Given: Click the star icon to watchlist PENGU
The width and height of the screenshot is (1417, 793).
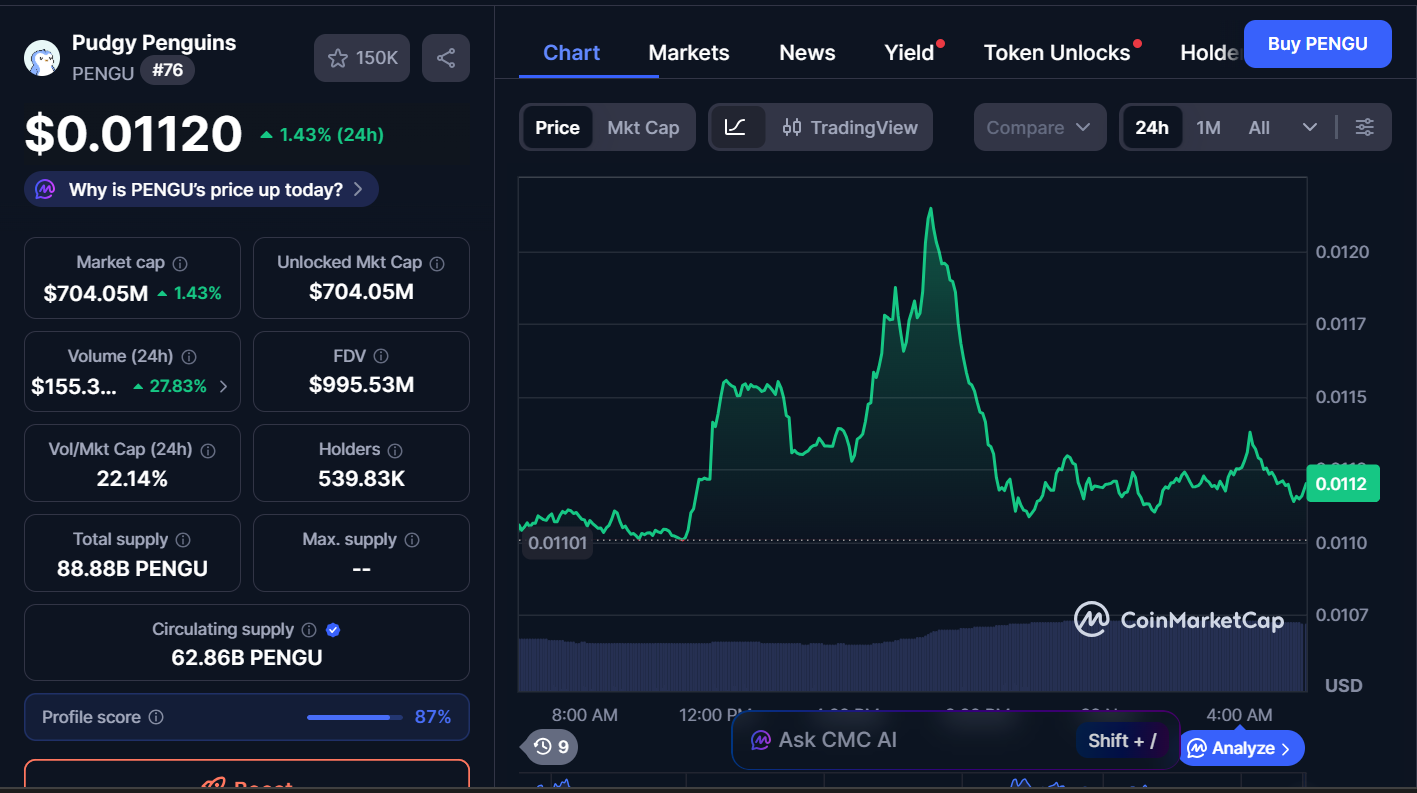Looking at the screenshot, I should tap(340, 57).
